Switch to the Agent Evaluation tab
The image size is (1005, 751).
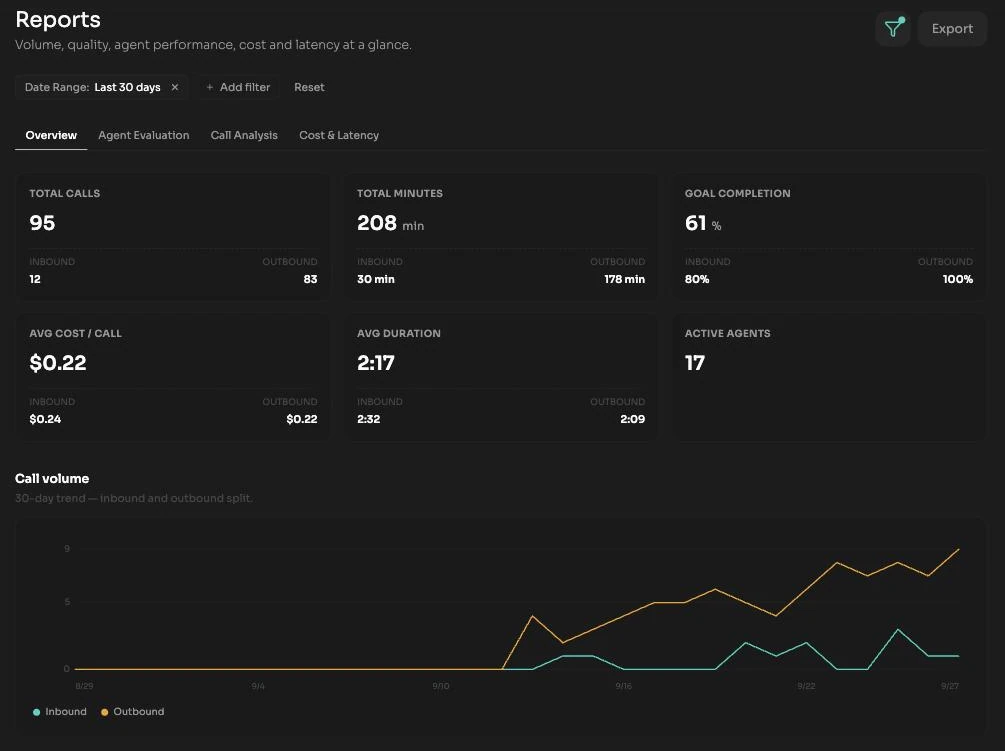144,135
